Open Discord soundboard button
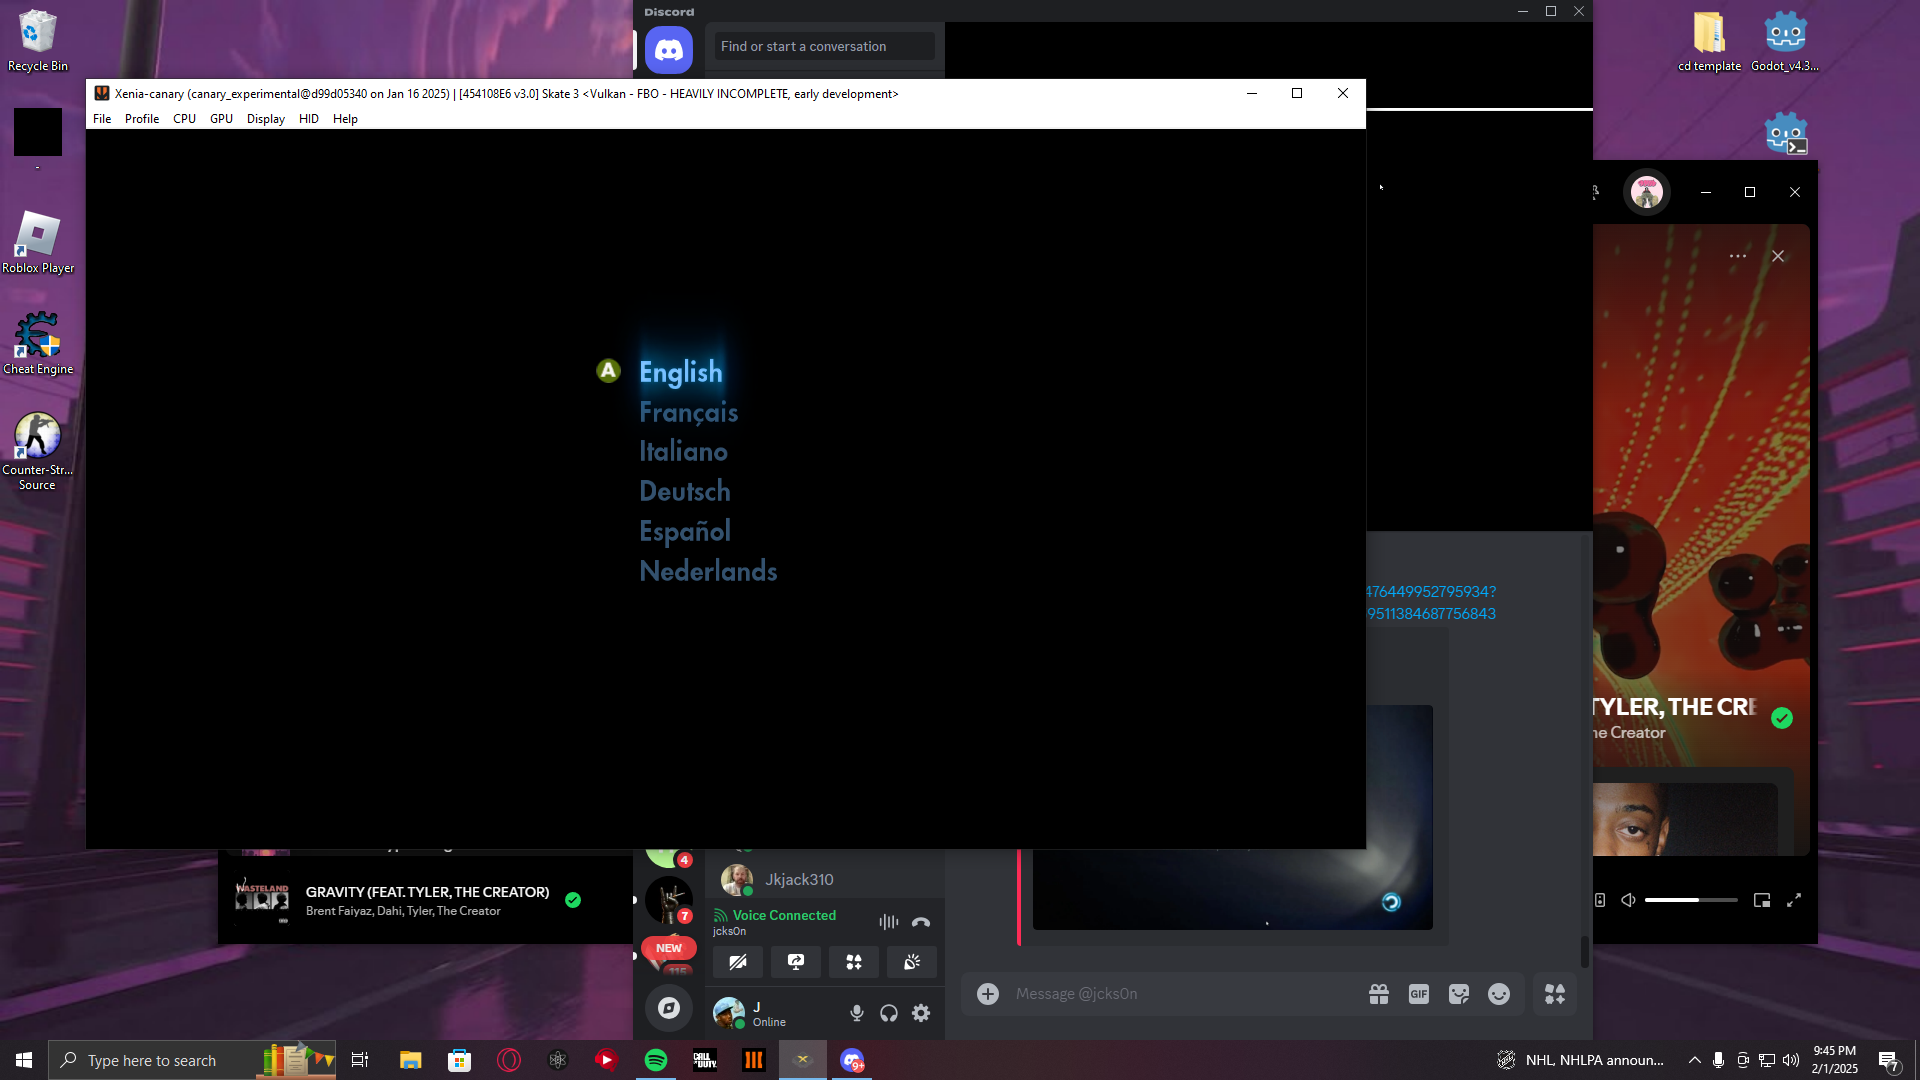 tap(912, 962)
